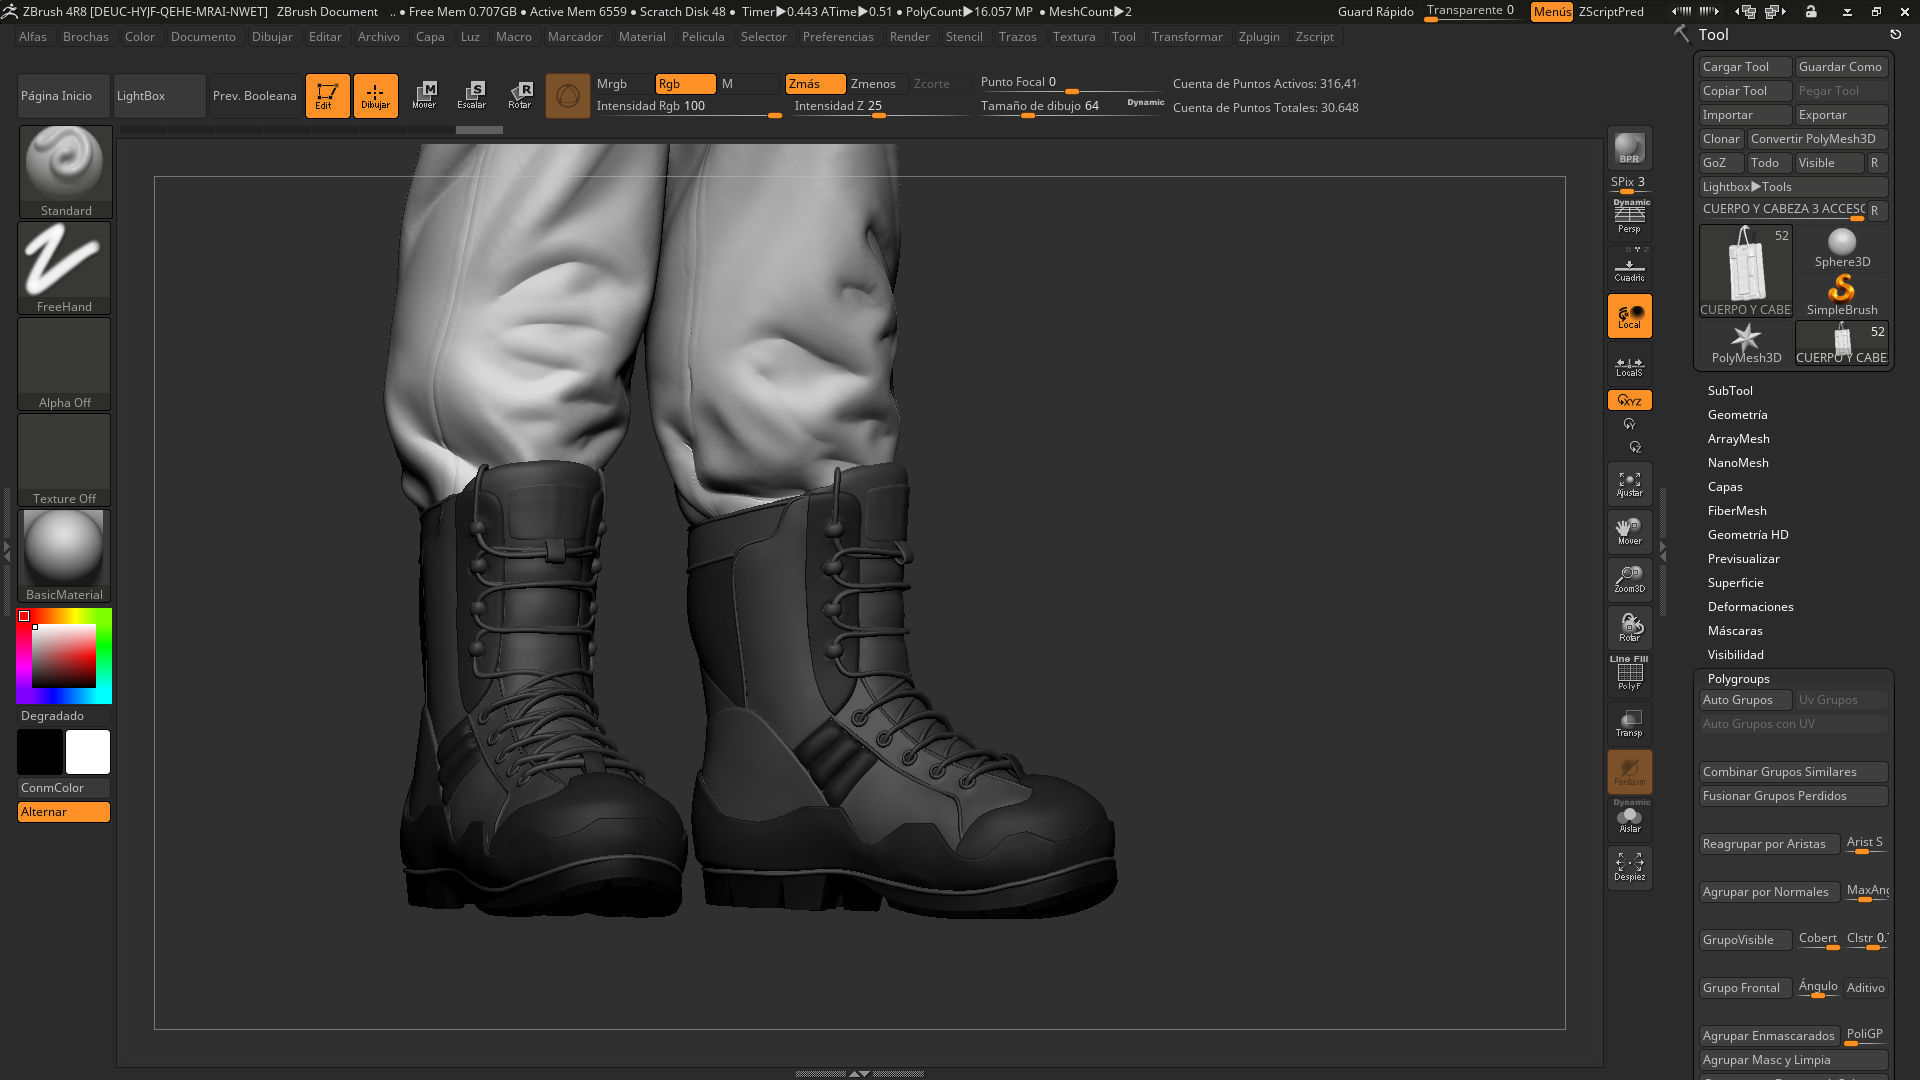This screenshot has height=1080, width=1920.
Task: Select the Rotar rotate tool in the top shelf
Action: click(520, 96)
